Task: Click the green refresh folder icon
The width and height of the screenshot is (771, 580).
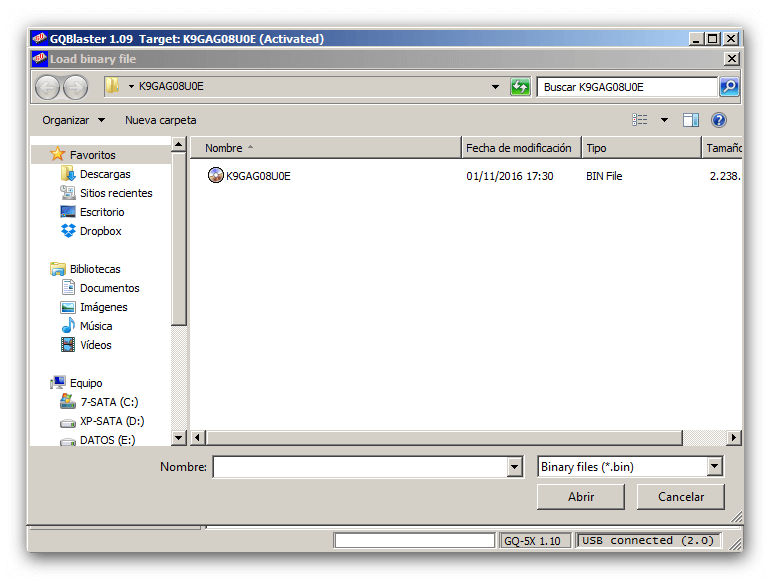Action: tap(520, 87)
